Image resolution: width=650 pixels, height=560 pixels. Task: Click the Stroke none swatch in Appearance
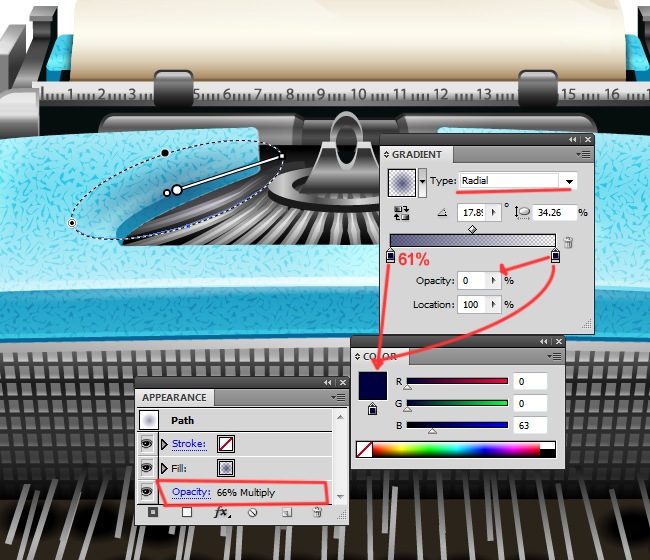(x=226, y=444)
